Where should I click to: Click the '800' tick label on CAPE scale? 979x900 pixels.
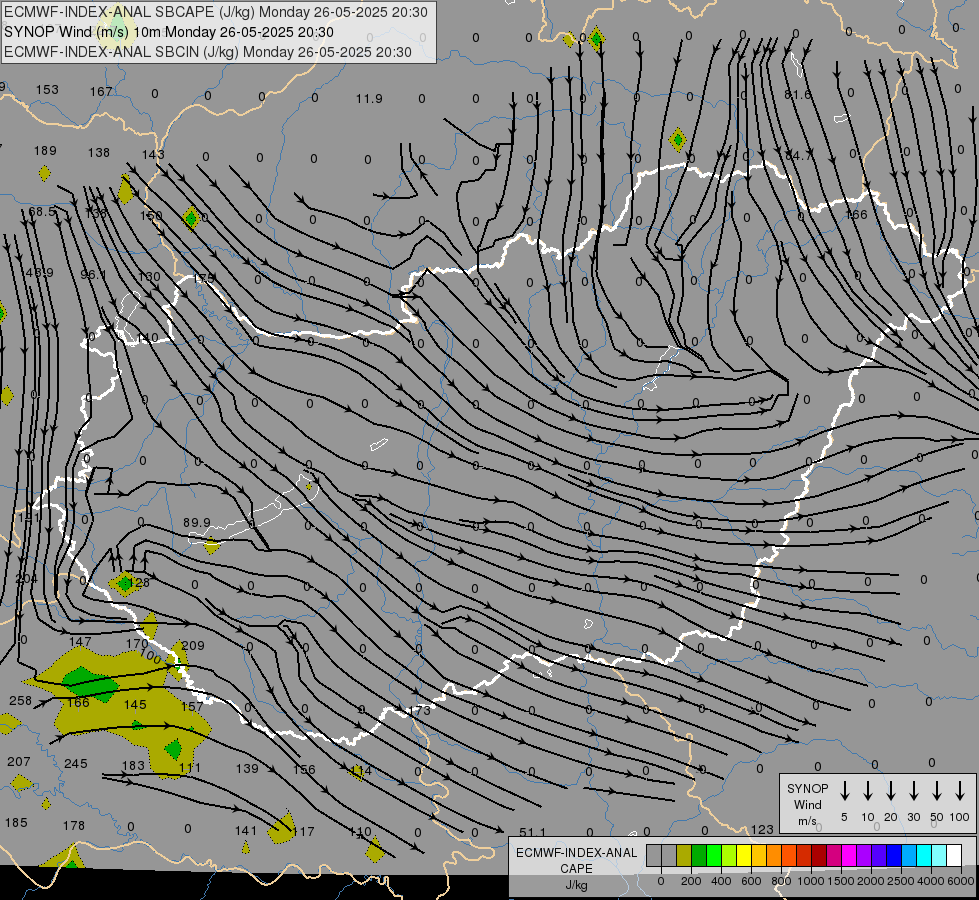pyautogui.click(x=781, y=881)
